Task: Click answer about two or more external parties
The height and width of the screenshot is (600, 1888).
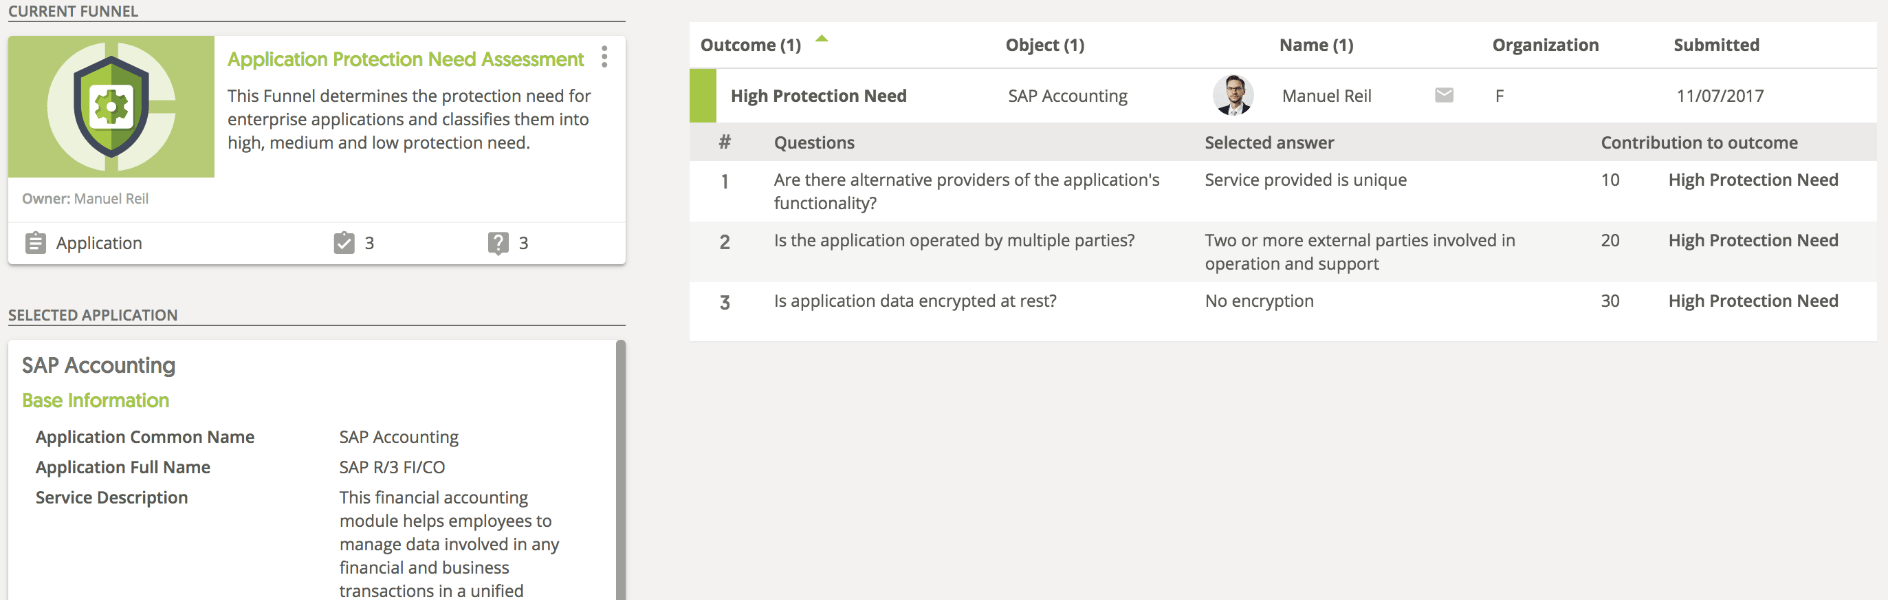Action: [x=1360, y=252]
